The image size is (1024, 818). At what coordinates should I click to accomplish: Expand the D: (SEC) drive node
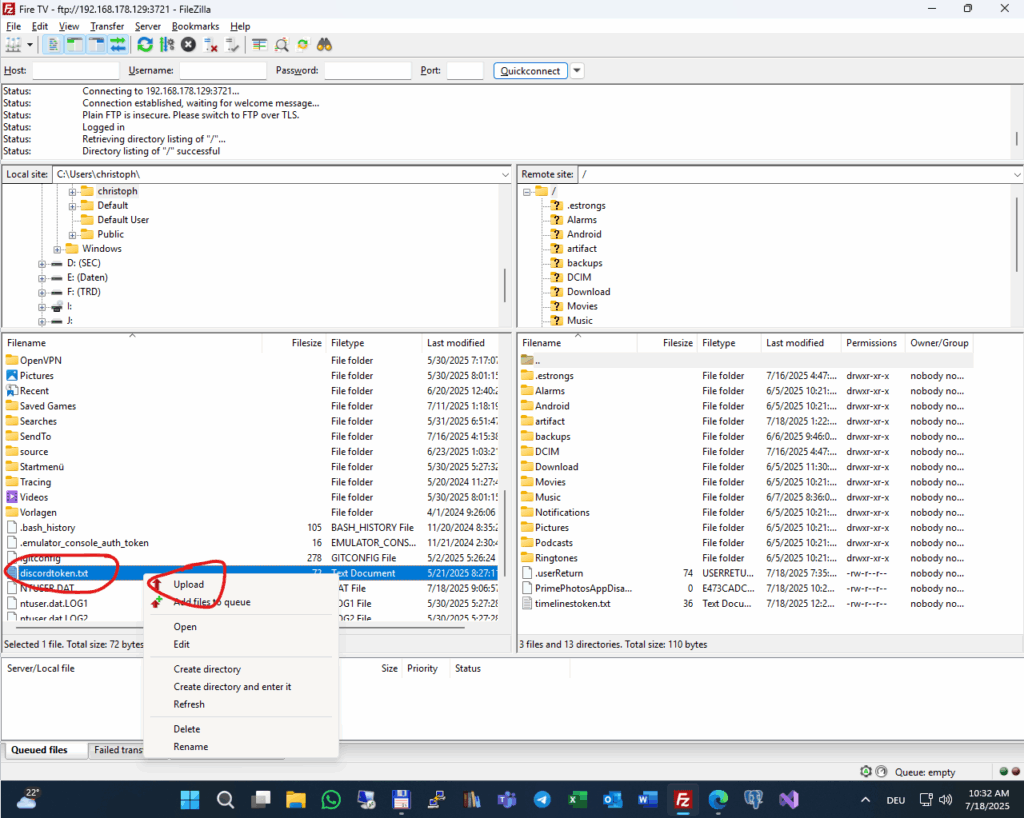click(42, 263)
